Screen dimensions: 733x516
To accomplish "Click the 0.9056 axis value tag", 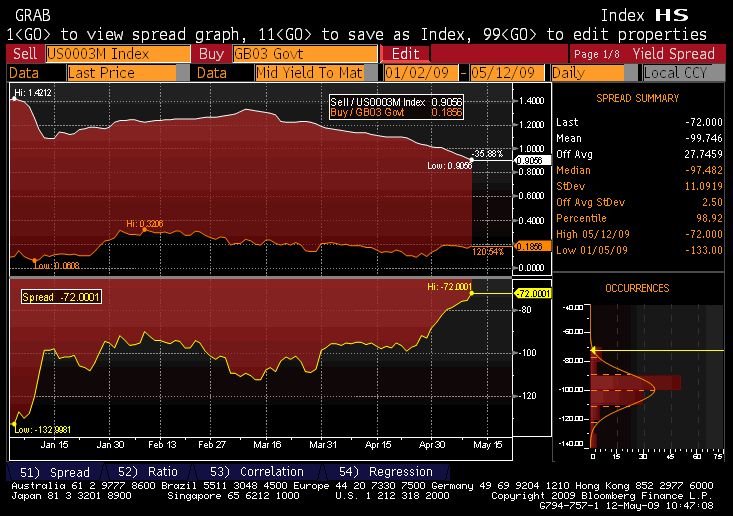I will pos(532,160).
